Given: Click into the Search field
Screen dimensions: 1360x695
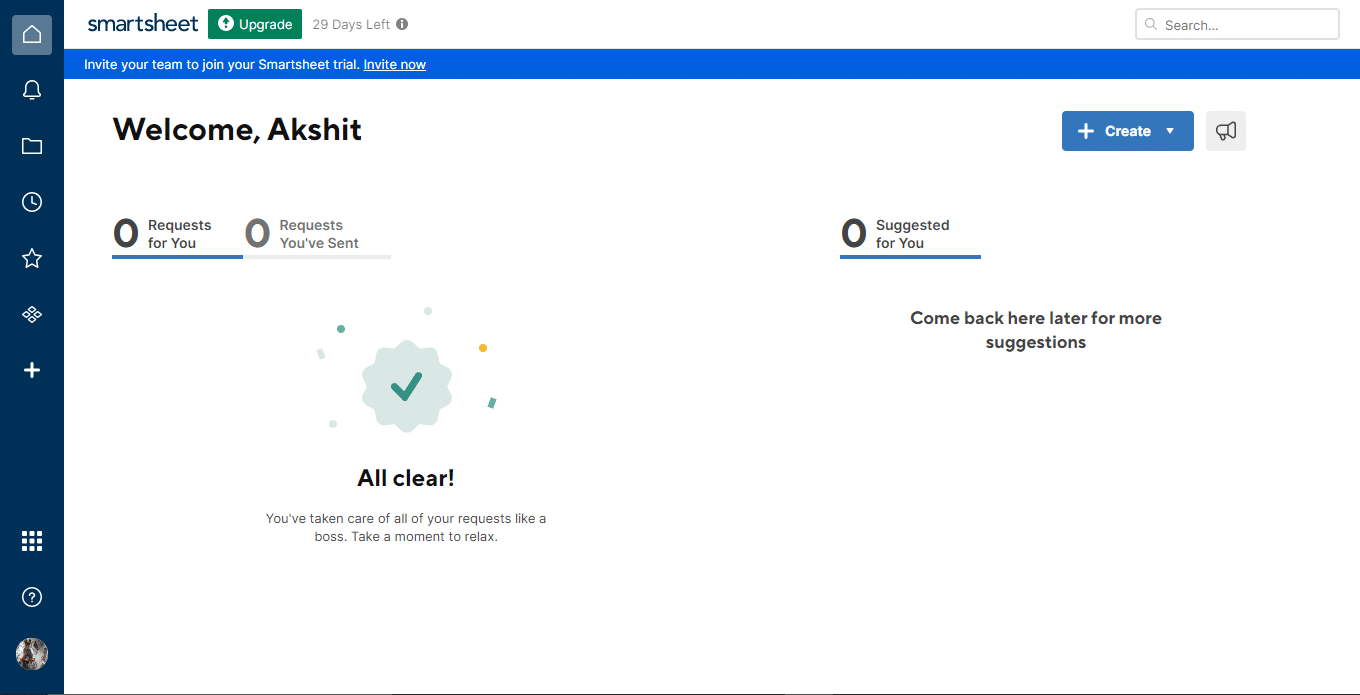Looking at the screenshot, I should tap(1237, 25).
